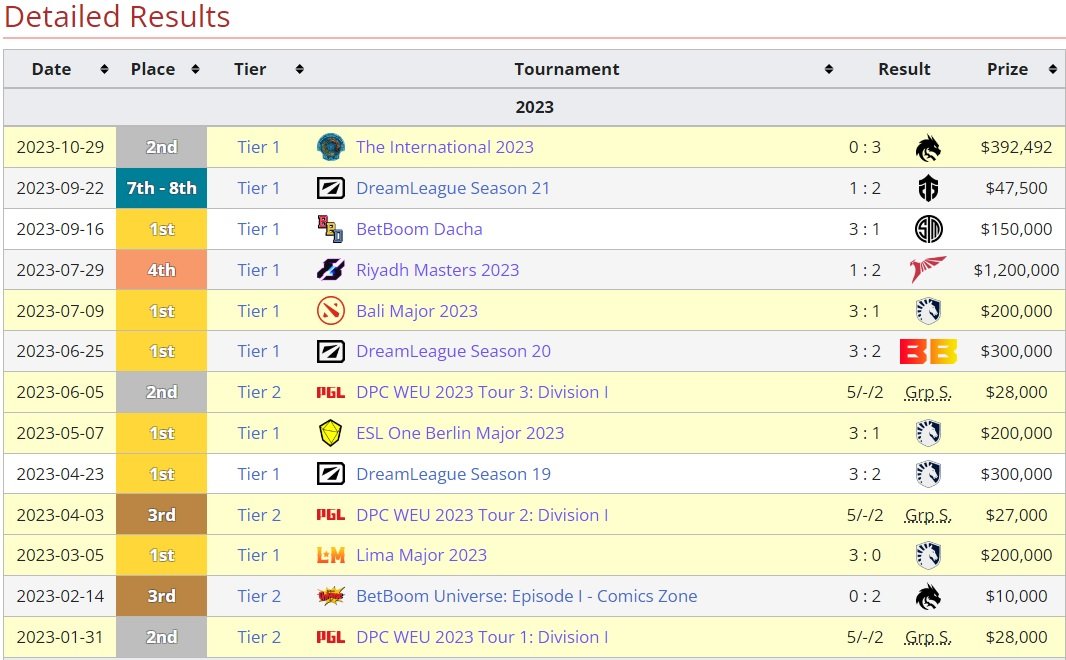Image resolution: width=1066 pixels, height=660 pixels.
Task: Sort the table by Date column arrows
Action: coord(104,69)
